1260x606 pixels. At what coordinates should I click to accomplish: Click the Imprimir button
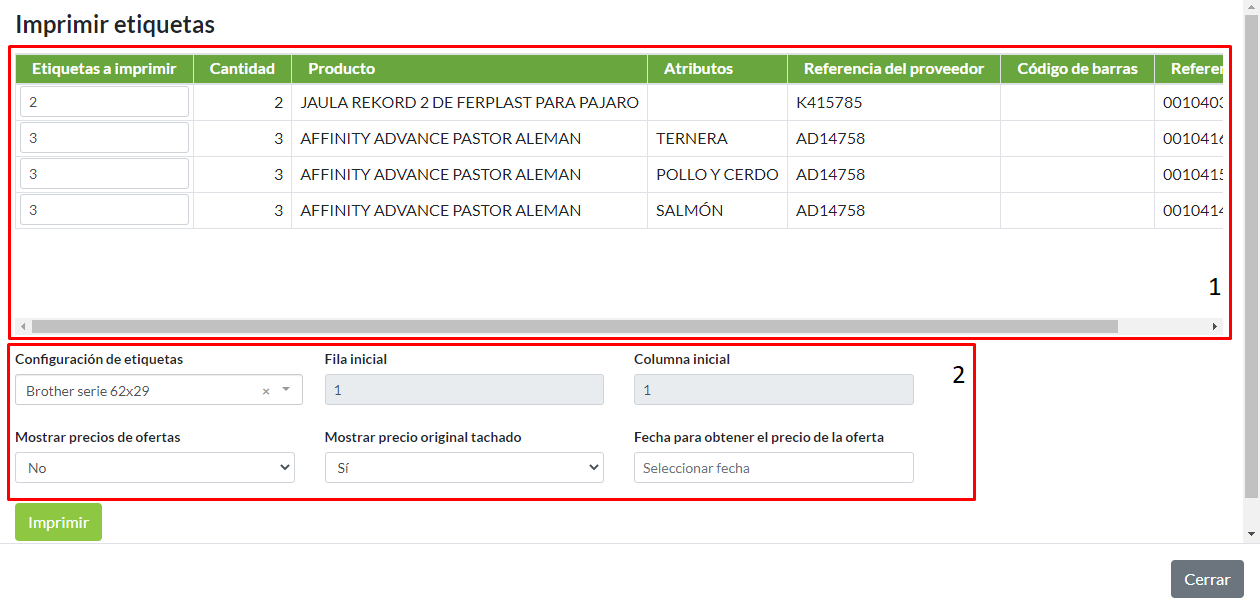58,522
